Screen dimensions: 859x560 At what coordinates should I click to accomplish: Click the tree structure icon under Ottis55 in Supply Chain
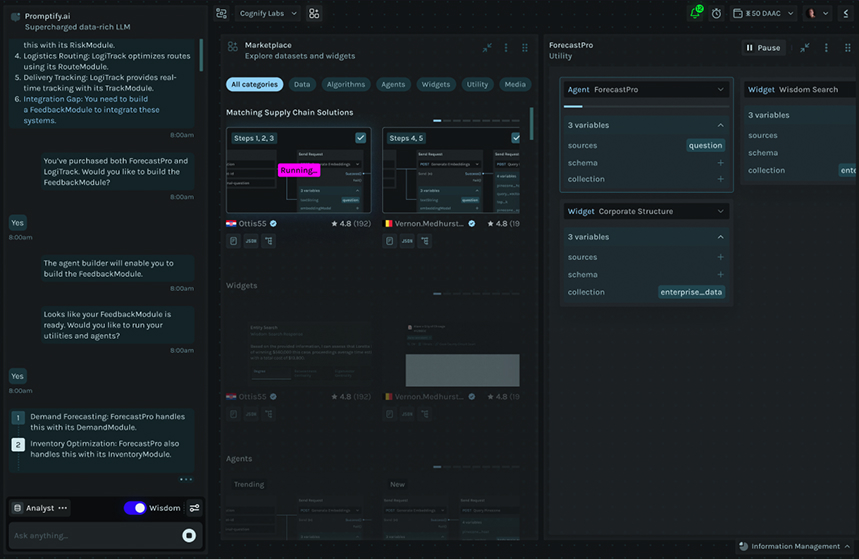pos(268,241)
